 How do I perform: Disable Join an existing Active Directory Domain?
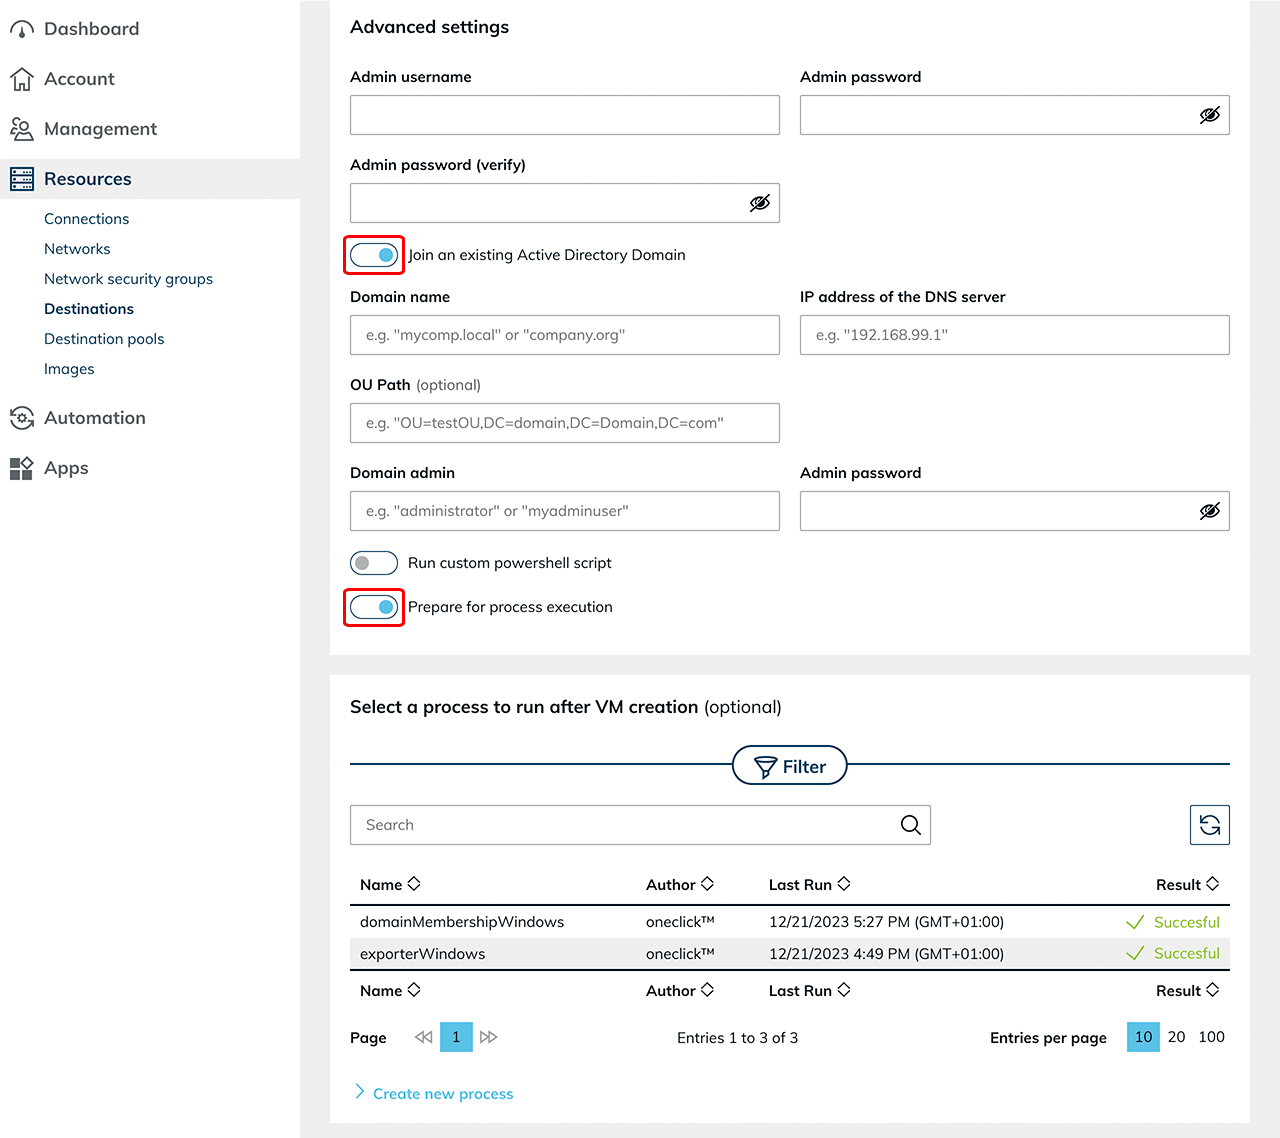pos(374,255)
